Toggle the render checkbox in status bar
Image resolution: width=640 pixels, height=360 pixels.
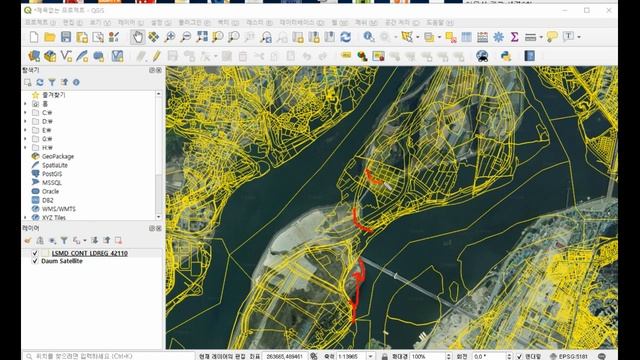[519, 356]
